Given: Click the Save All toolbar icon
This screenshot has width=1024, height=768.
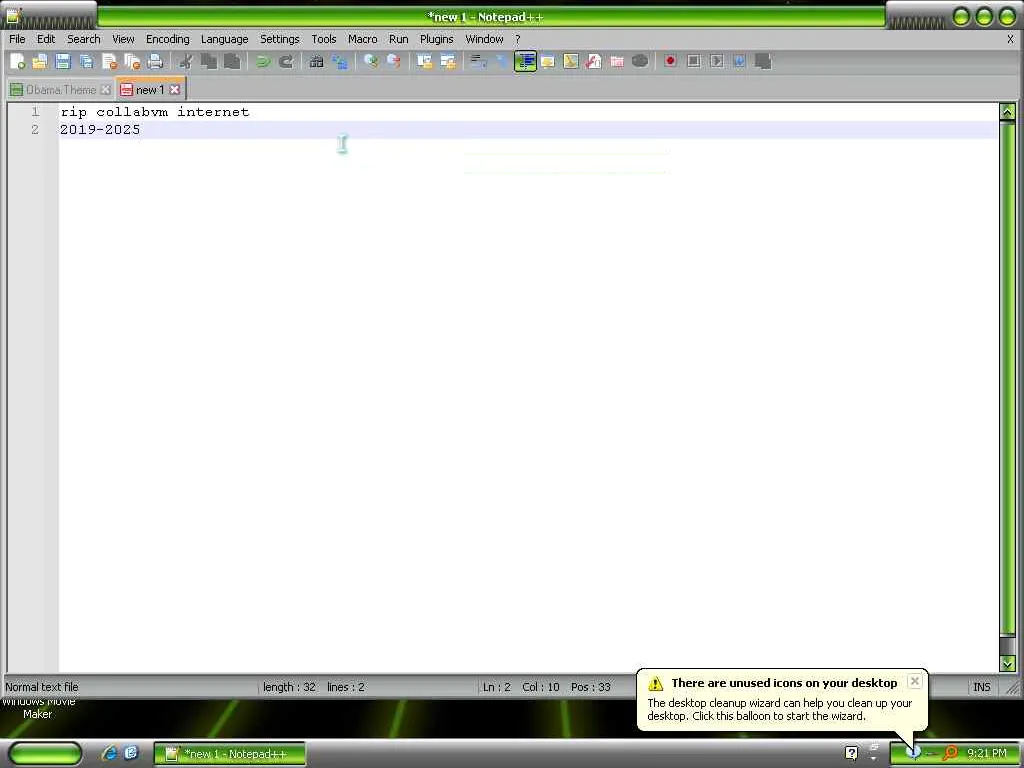Looking at the screenshot, I should coord(86,61).
